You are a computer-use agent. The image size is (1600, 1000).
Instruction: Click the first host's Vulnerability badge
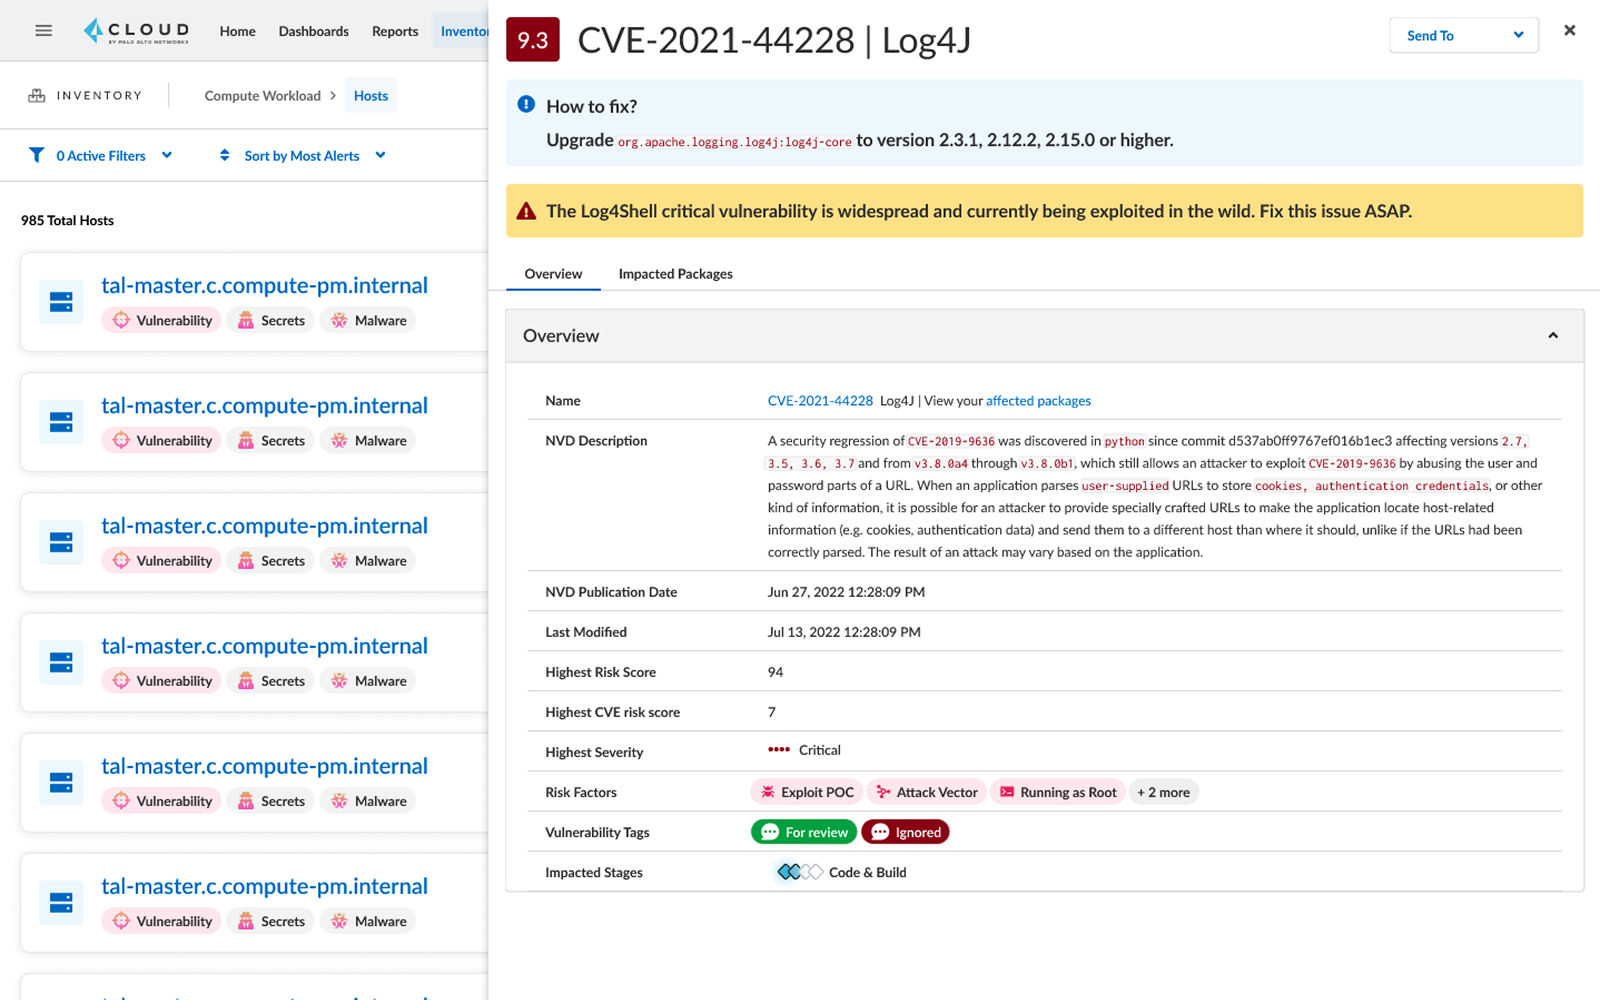pos(161,320)
